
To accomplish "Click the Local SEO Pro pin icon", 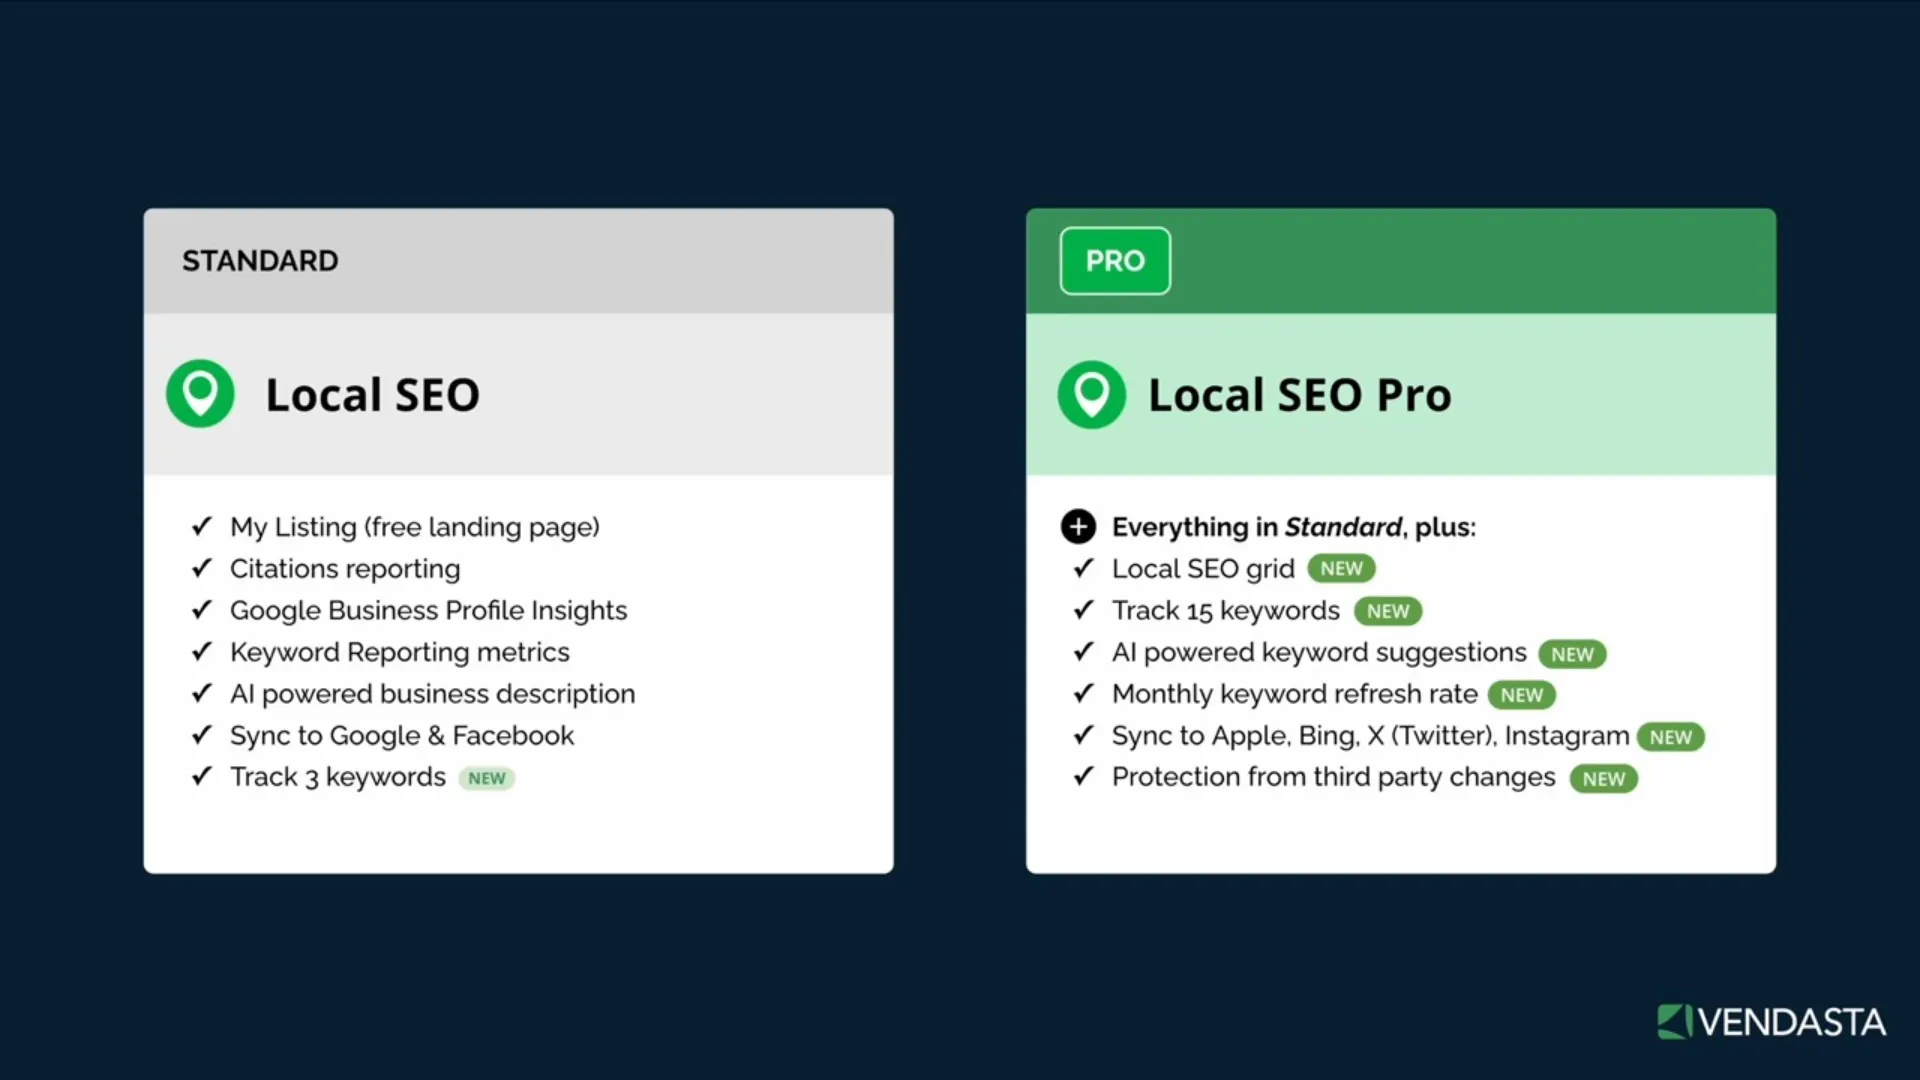I will point(1091,394).
